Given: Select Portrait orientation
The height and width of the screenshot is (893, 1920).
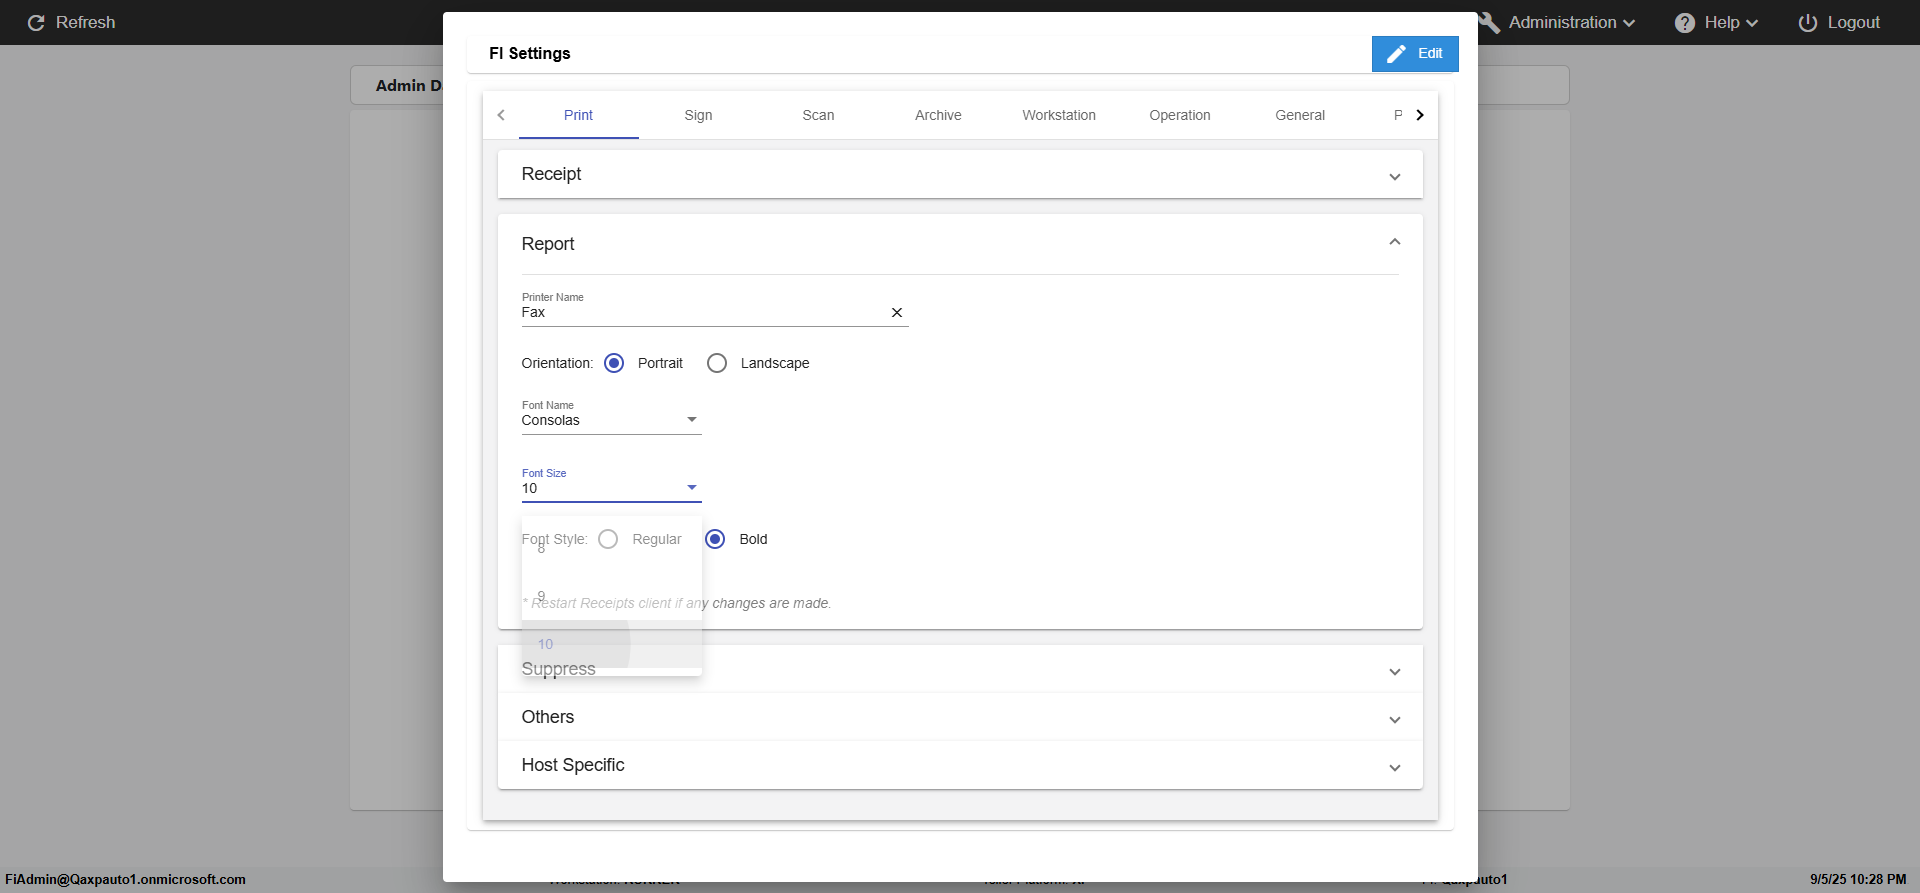Looking at the screenshot, I should tap(614, 363).
